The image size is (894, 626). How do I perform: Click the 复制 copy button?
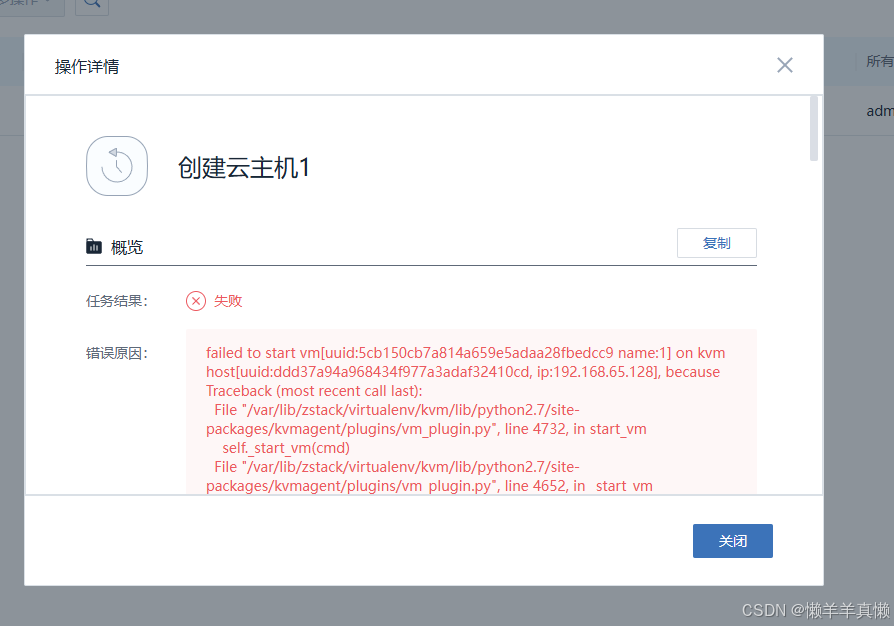(717, 243)
